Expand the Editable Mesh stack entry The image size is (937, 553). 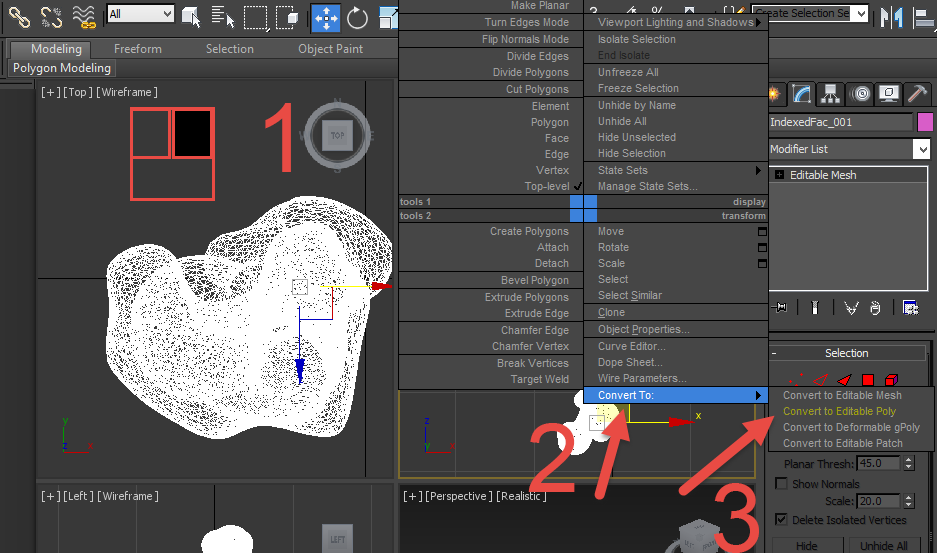779,175
